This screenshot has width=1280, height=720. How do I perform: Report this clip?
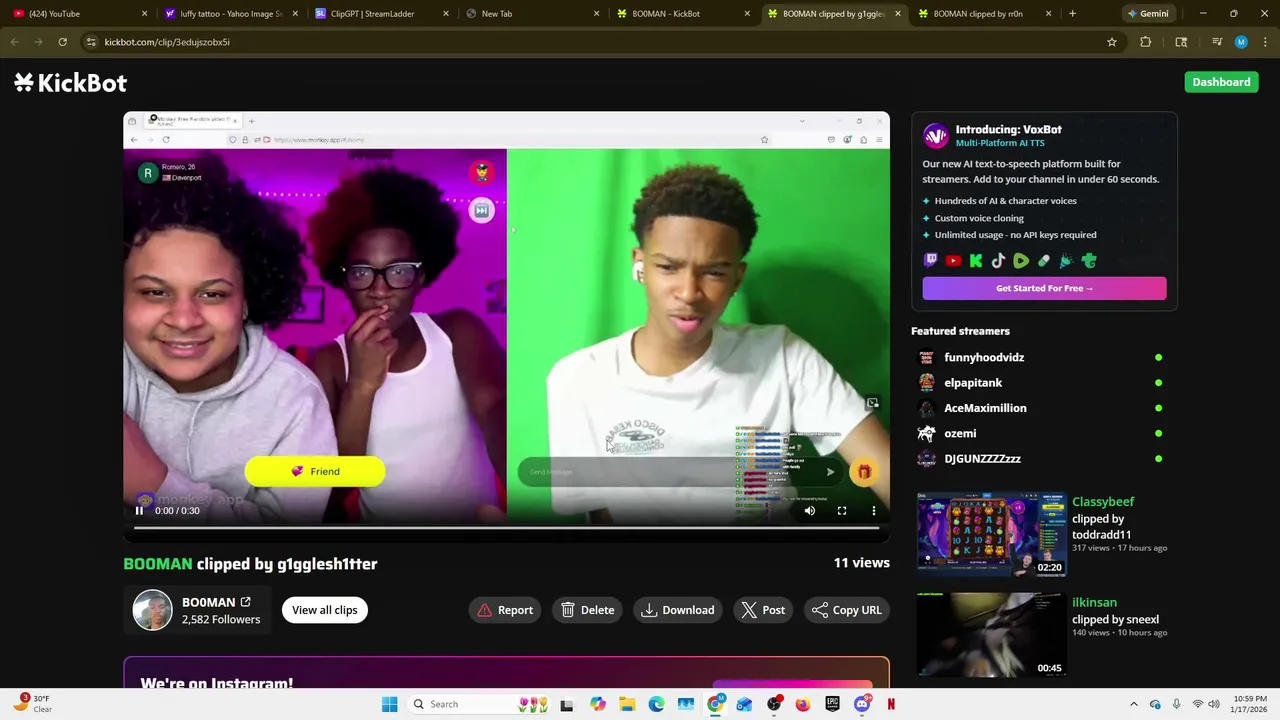click(x=505, y=610)
